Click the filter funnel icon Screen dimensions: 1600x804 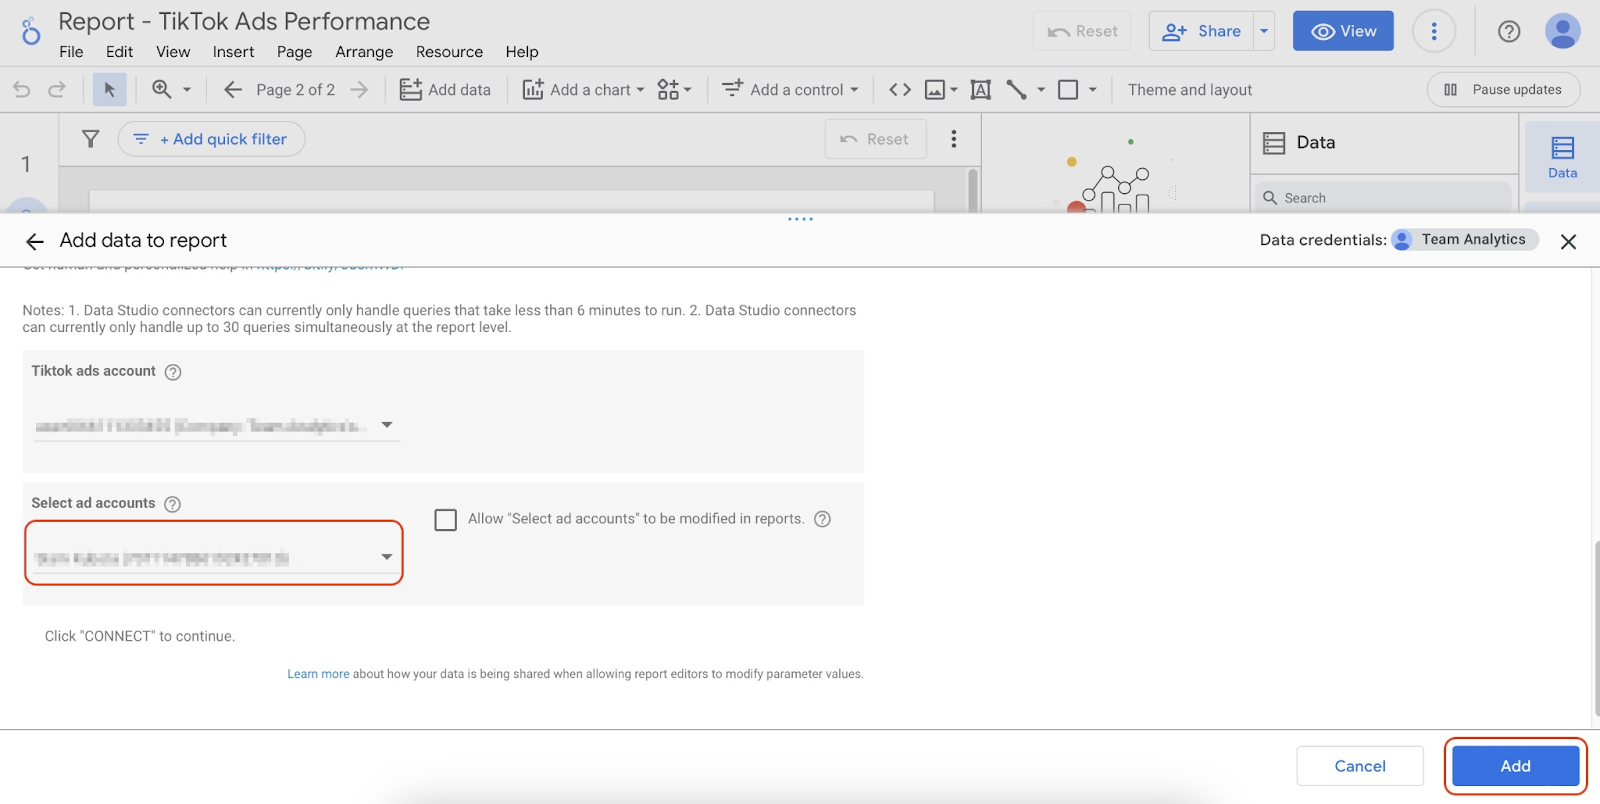pos(91,139)
